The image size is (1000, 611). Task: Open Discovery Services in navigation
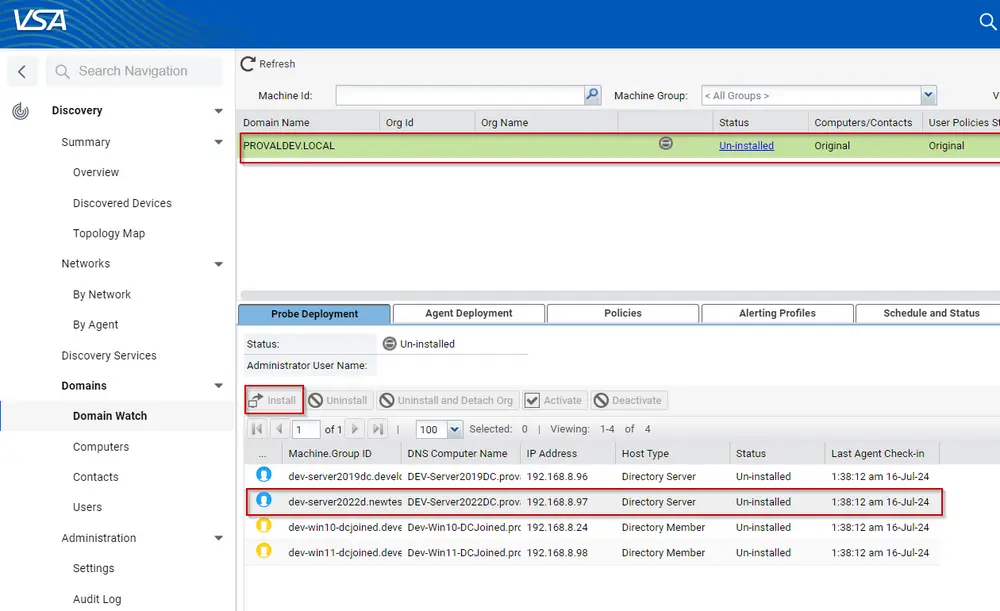coord(108,355)
